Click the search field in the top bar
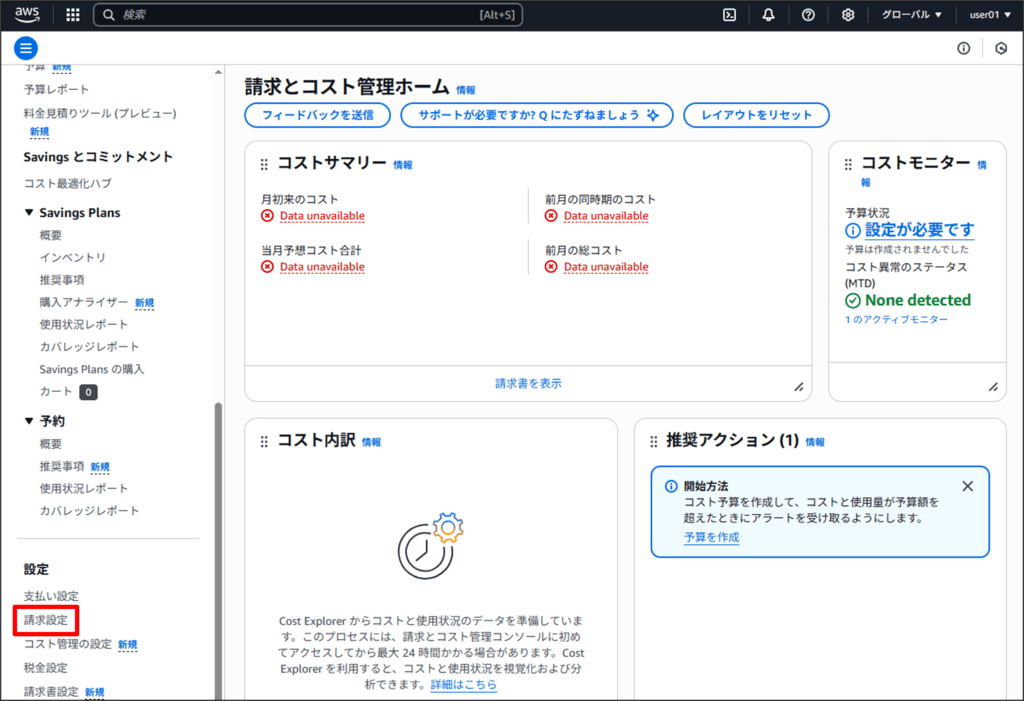Viewport: 1024px width, 701px height. click(308, 14)
